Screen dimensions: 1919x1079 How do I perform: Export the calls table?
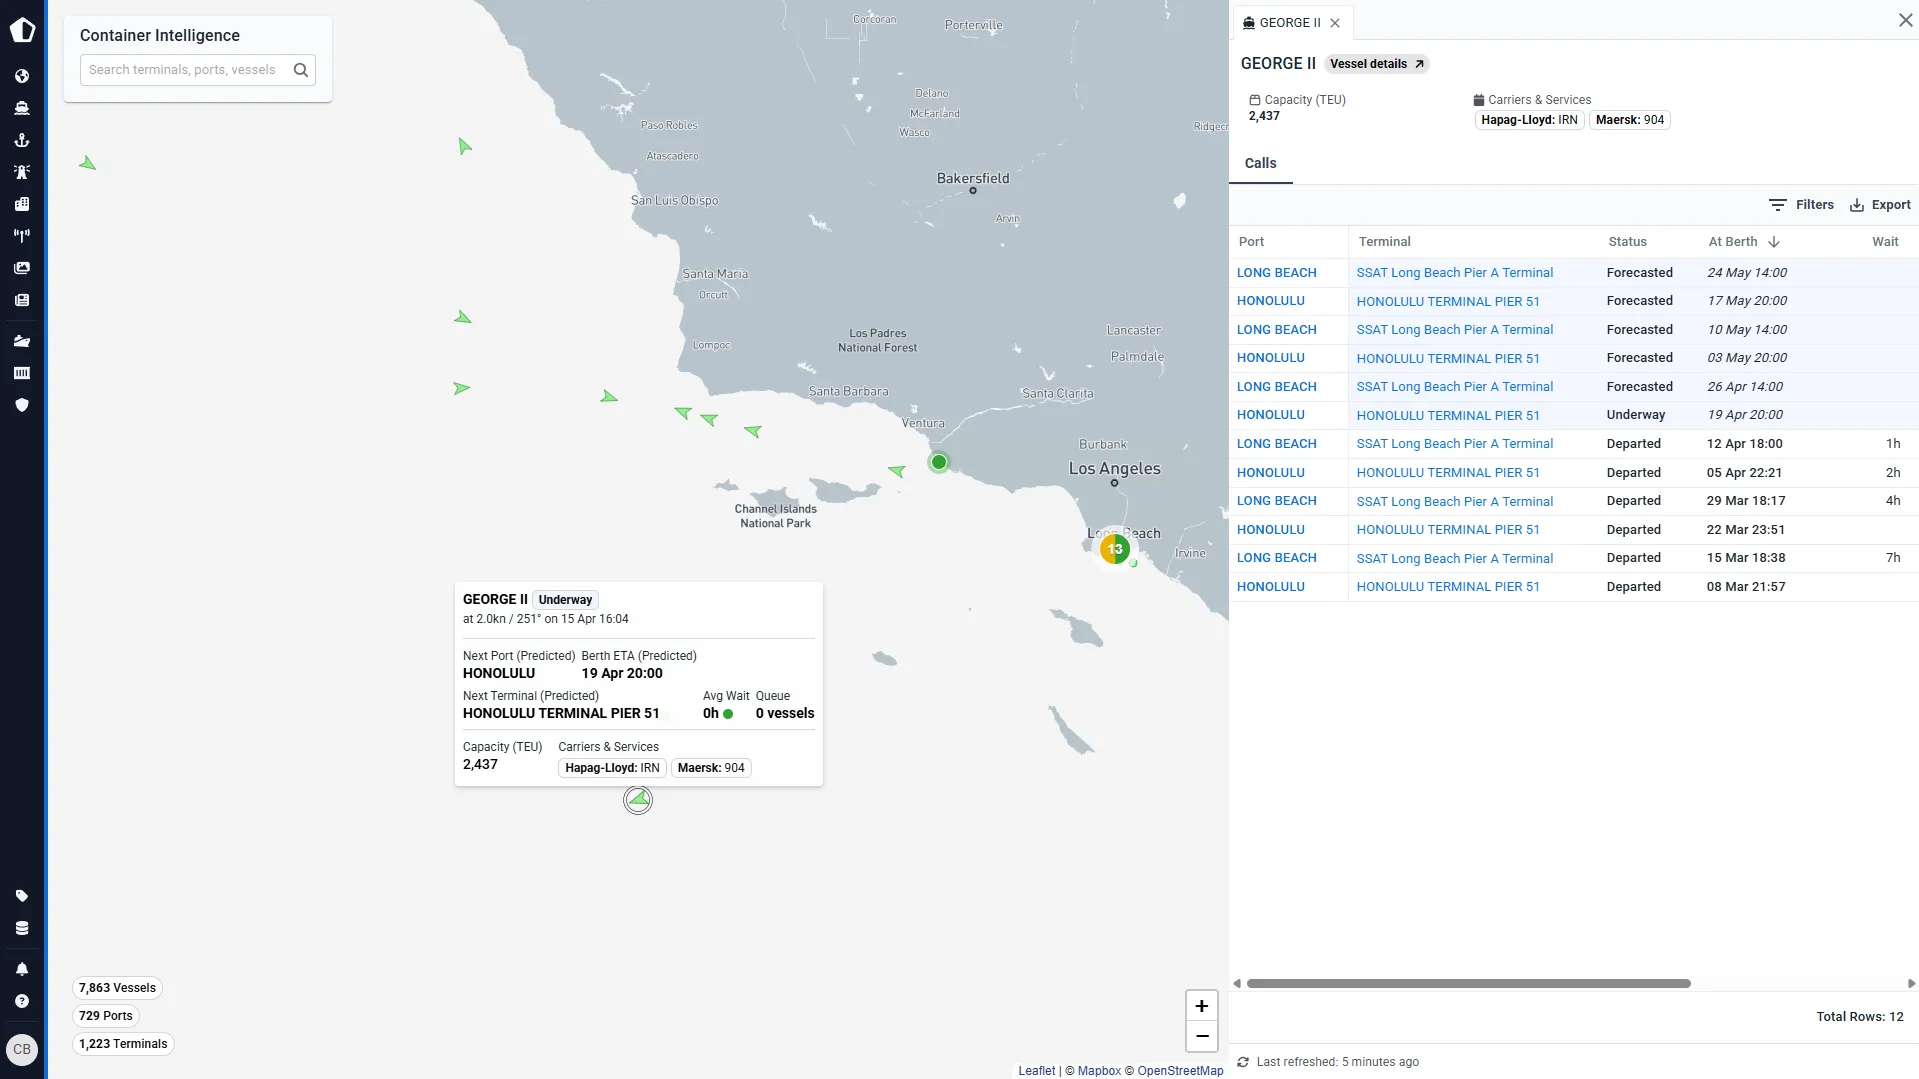pos(1880,205)
